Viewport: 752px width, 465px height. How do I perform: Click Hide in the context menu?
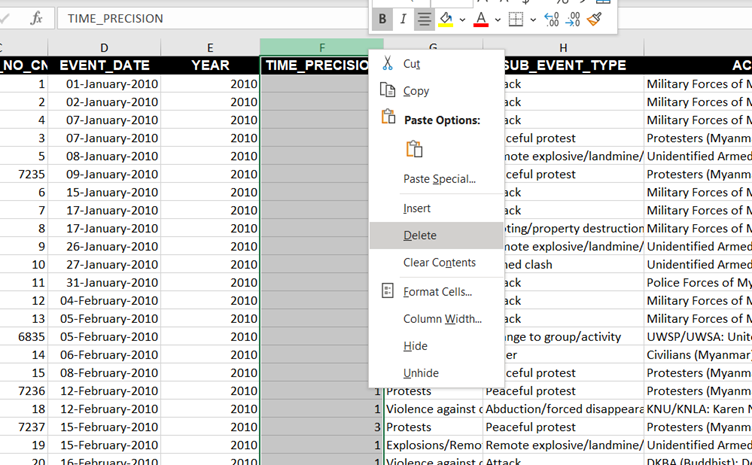415,346
